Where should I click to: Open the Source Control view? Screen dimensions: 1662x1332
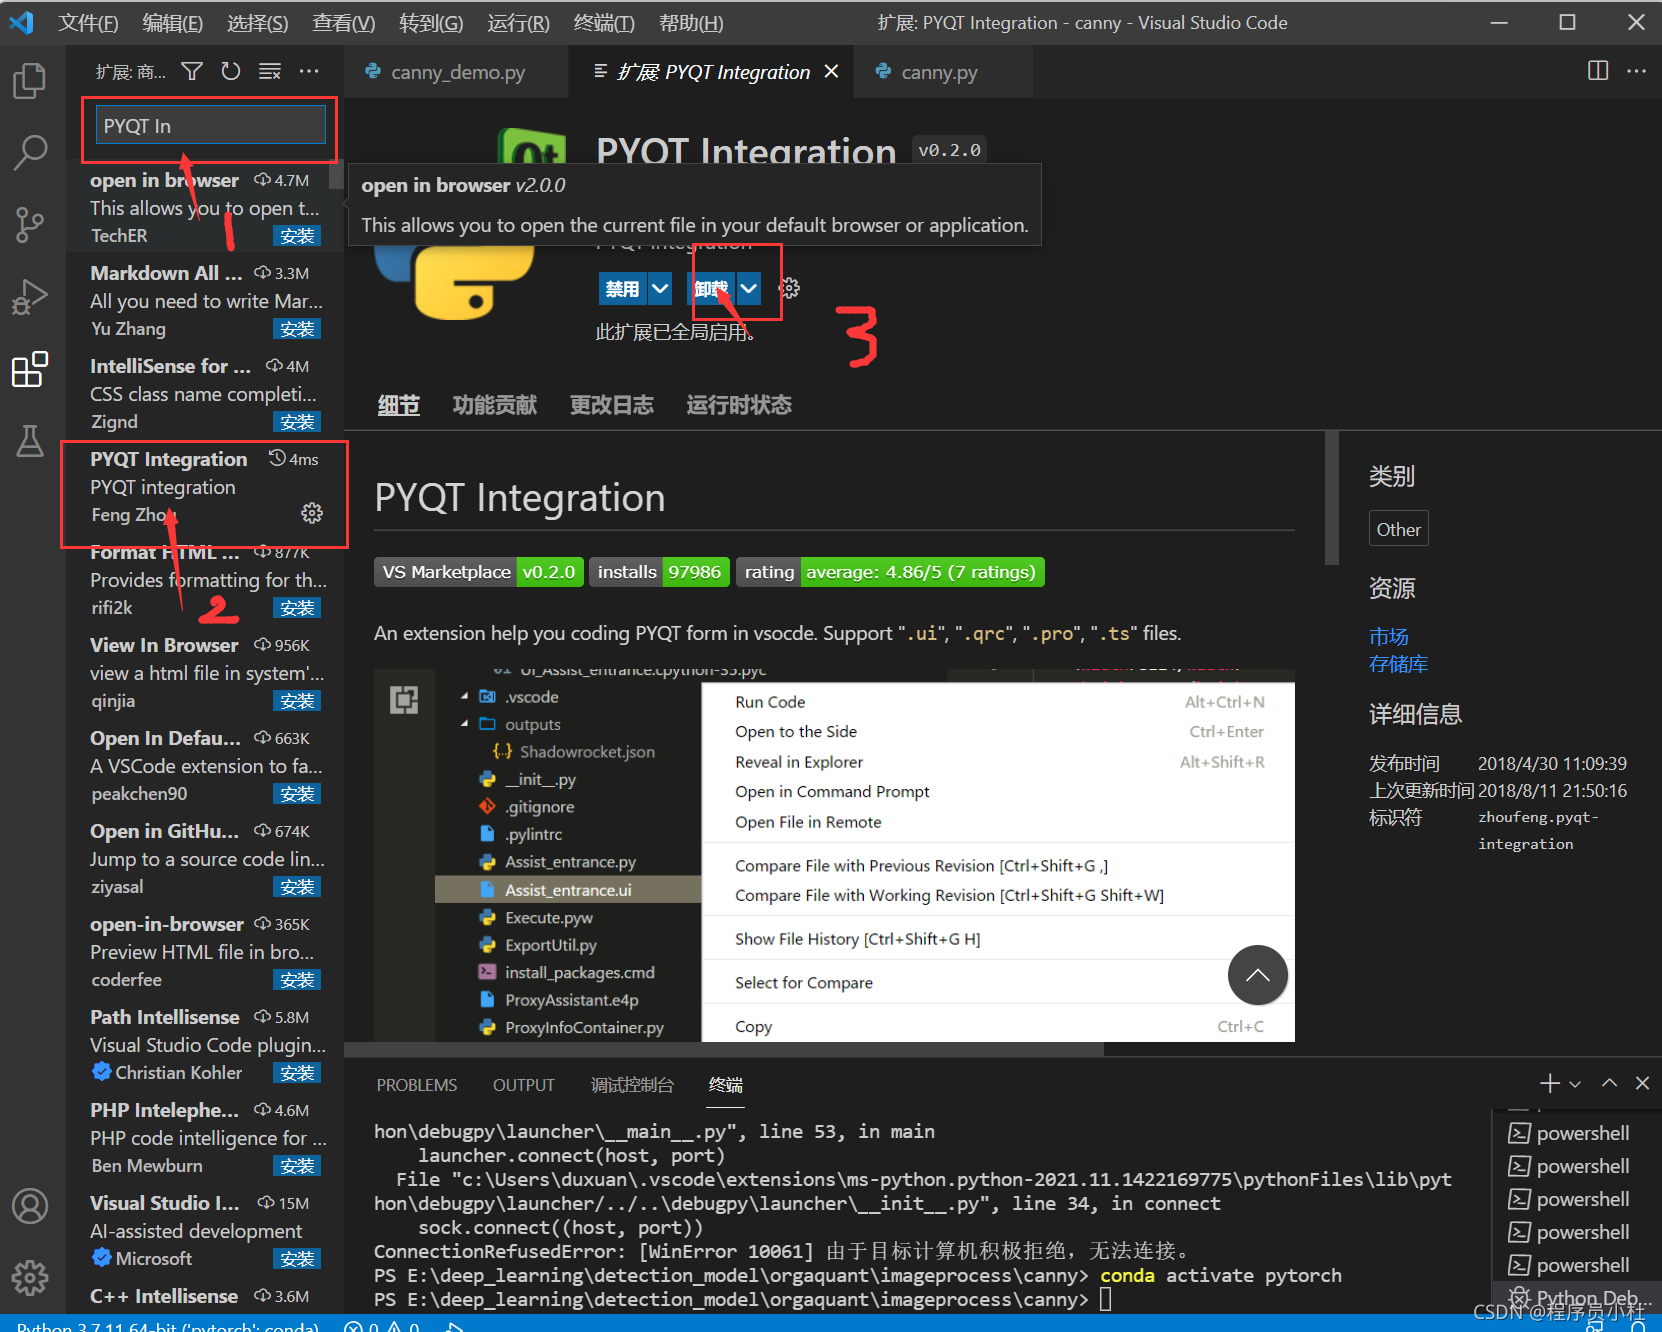(30, 225)
